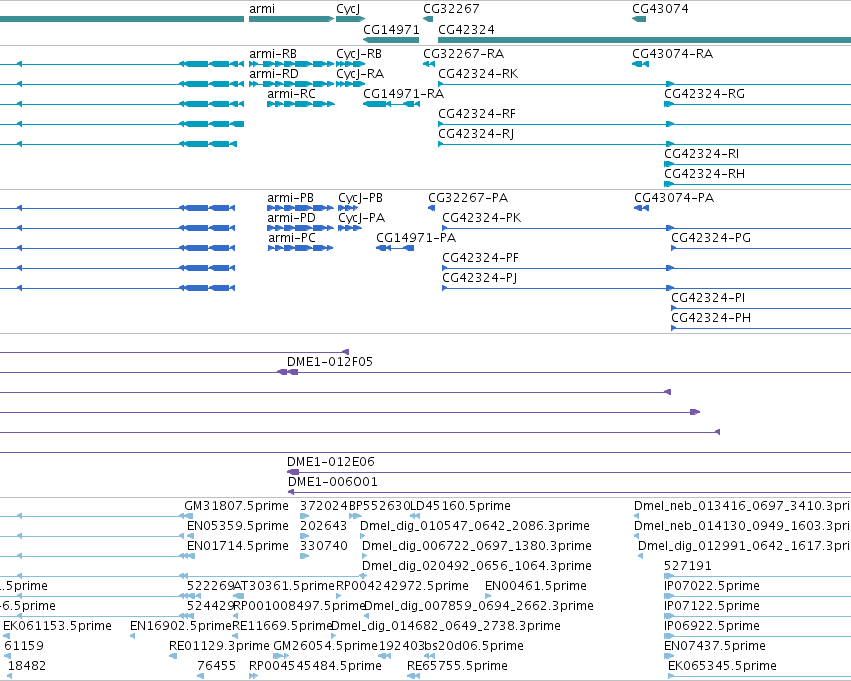
Task: Select the CycJ-PB protein label
Action: 360,199
